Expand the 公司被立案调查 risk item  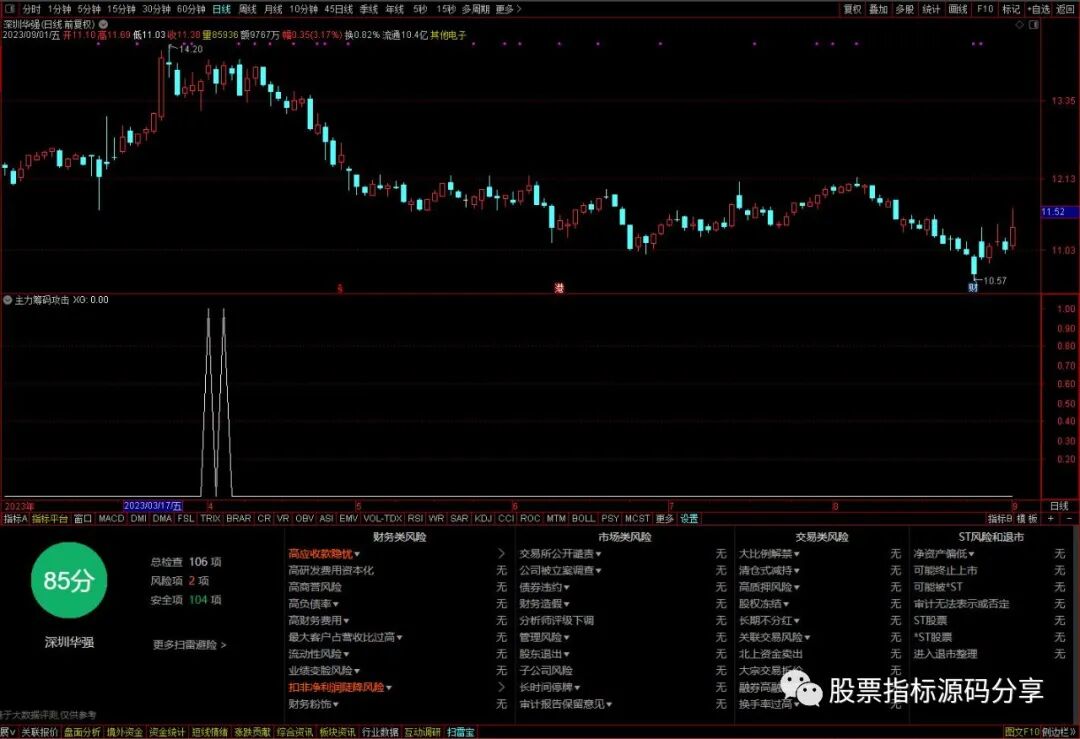tap(560, 570)
